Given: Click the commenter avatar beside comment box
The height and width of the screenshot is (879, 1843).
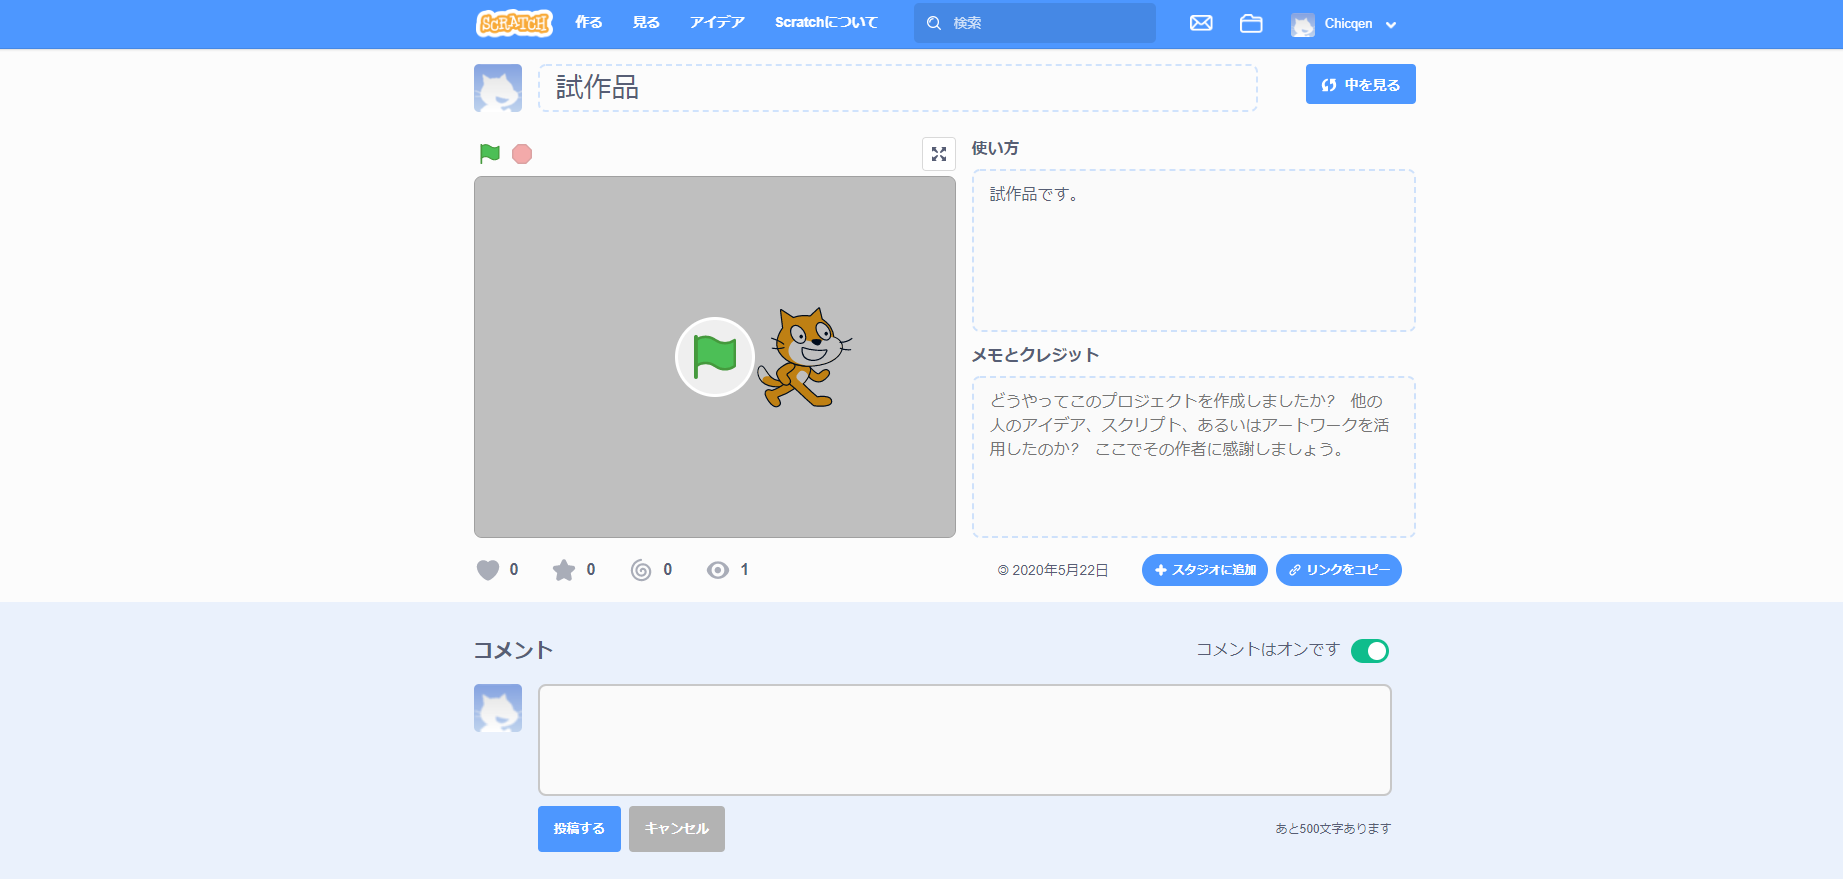Looking at the screenshot, I should click(x=498, y=708).
